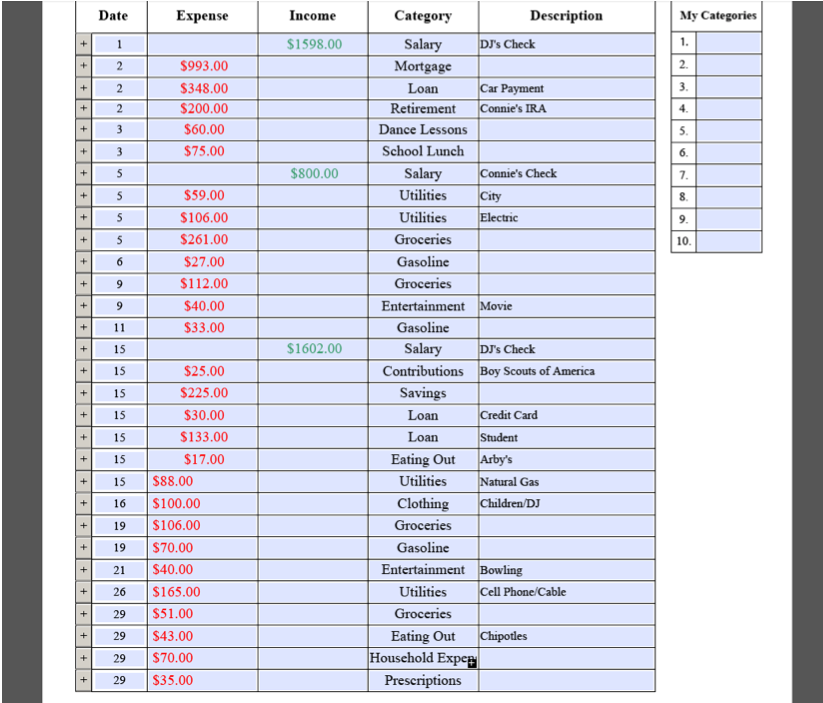Click the plus icon beside Household Expenses text
Viewport: 823px width, 703px height.
click(471, 662)
